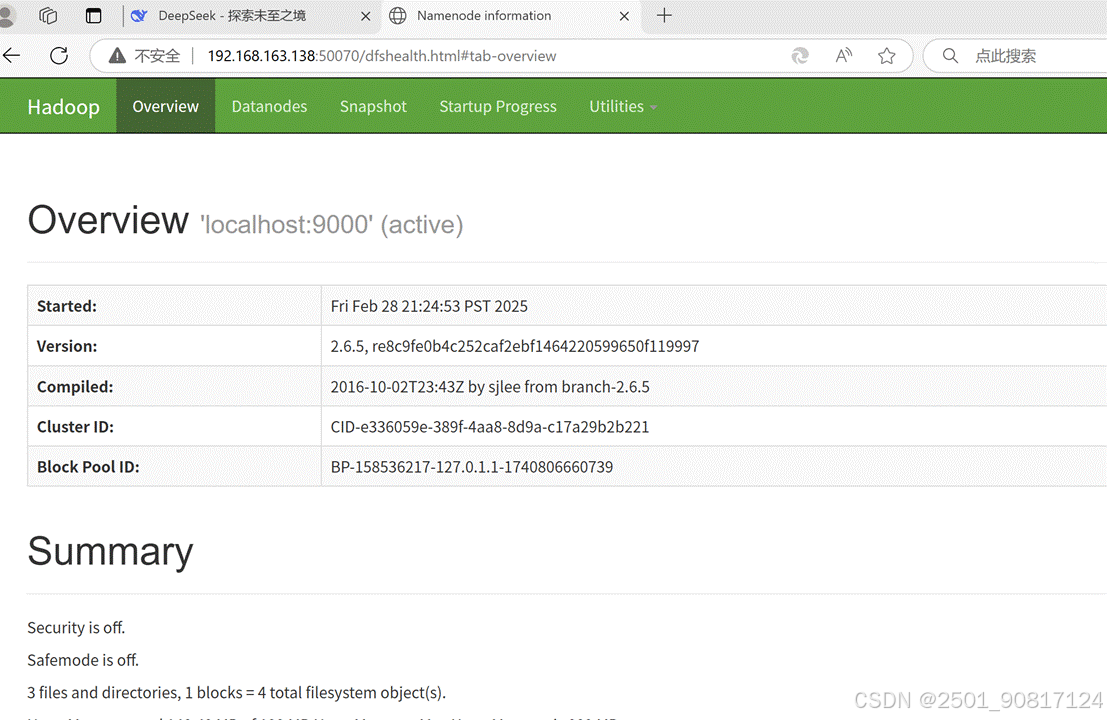Image resolution: width=1107 pixels, height=720 pixels.
Task: Switch to the Datanodes tab
Action: 269,106
